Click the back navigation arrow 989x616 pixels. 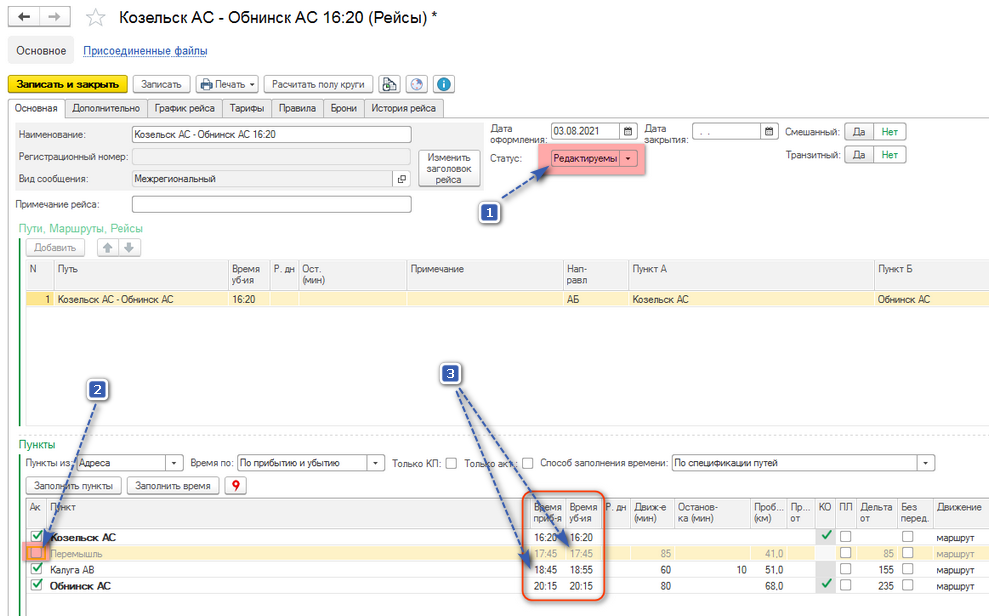click(24, 17)
